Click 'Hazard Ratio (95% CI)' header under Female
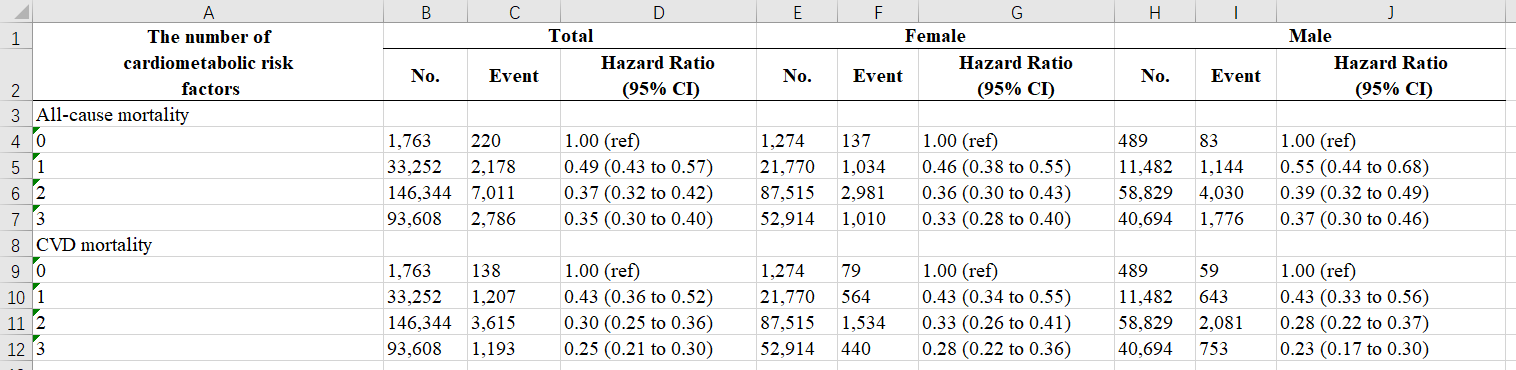This screenshot has width=1516, height=370. pos(1016,76)
